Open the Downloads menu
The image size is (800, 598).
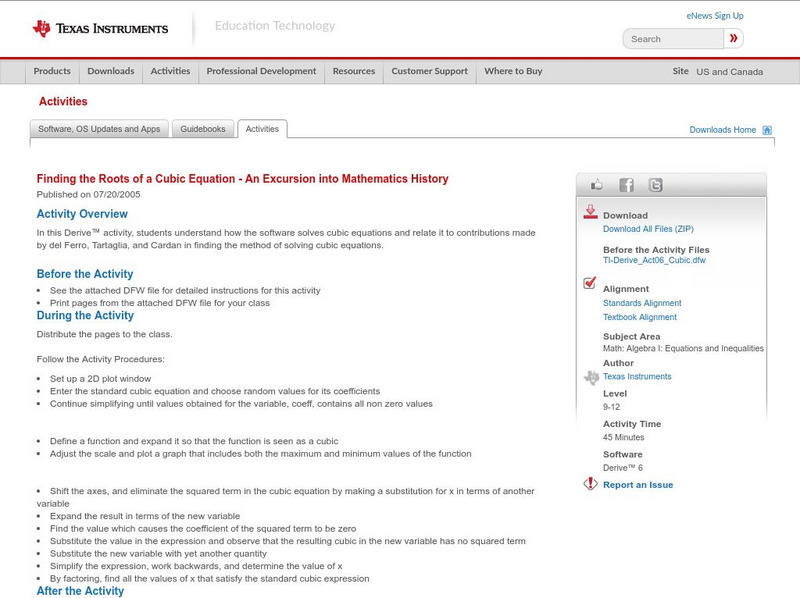[111, 71]
